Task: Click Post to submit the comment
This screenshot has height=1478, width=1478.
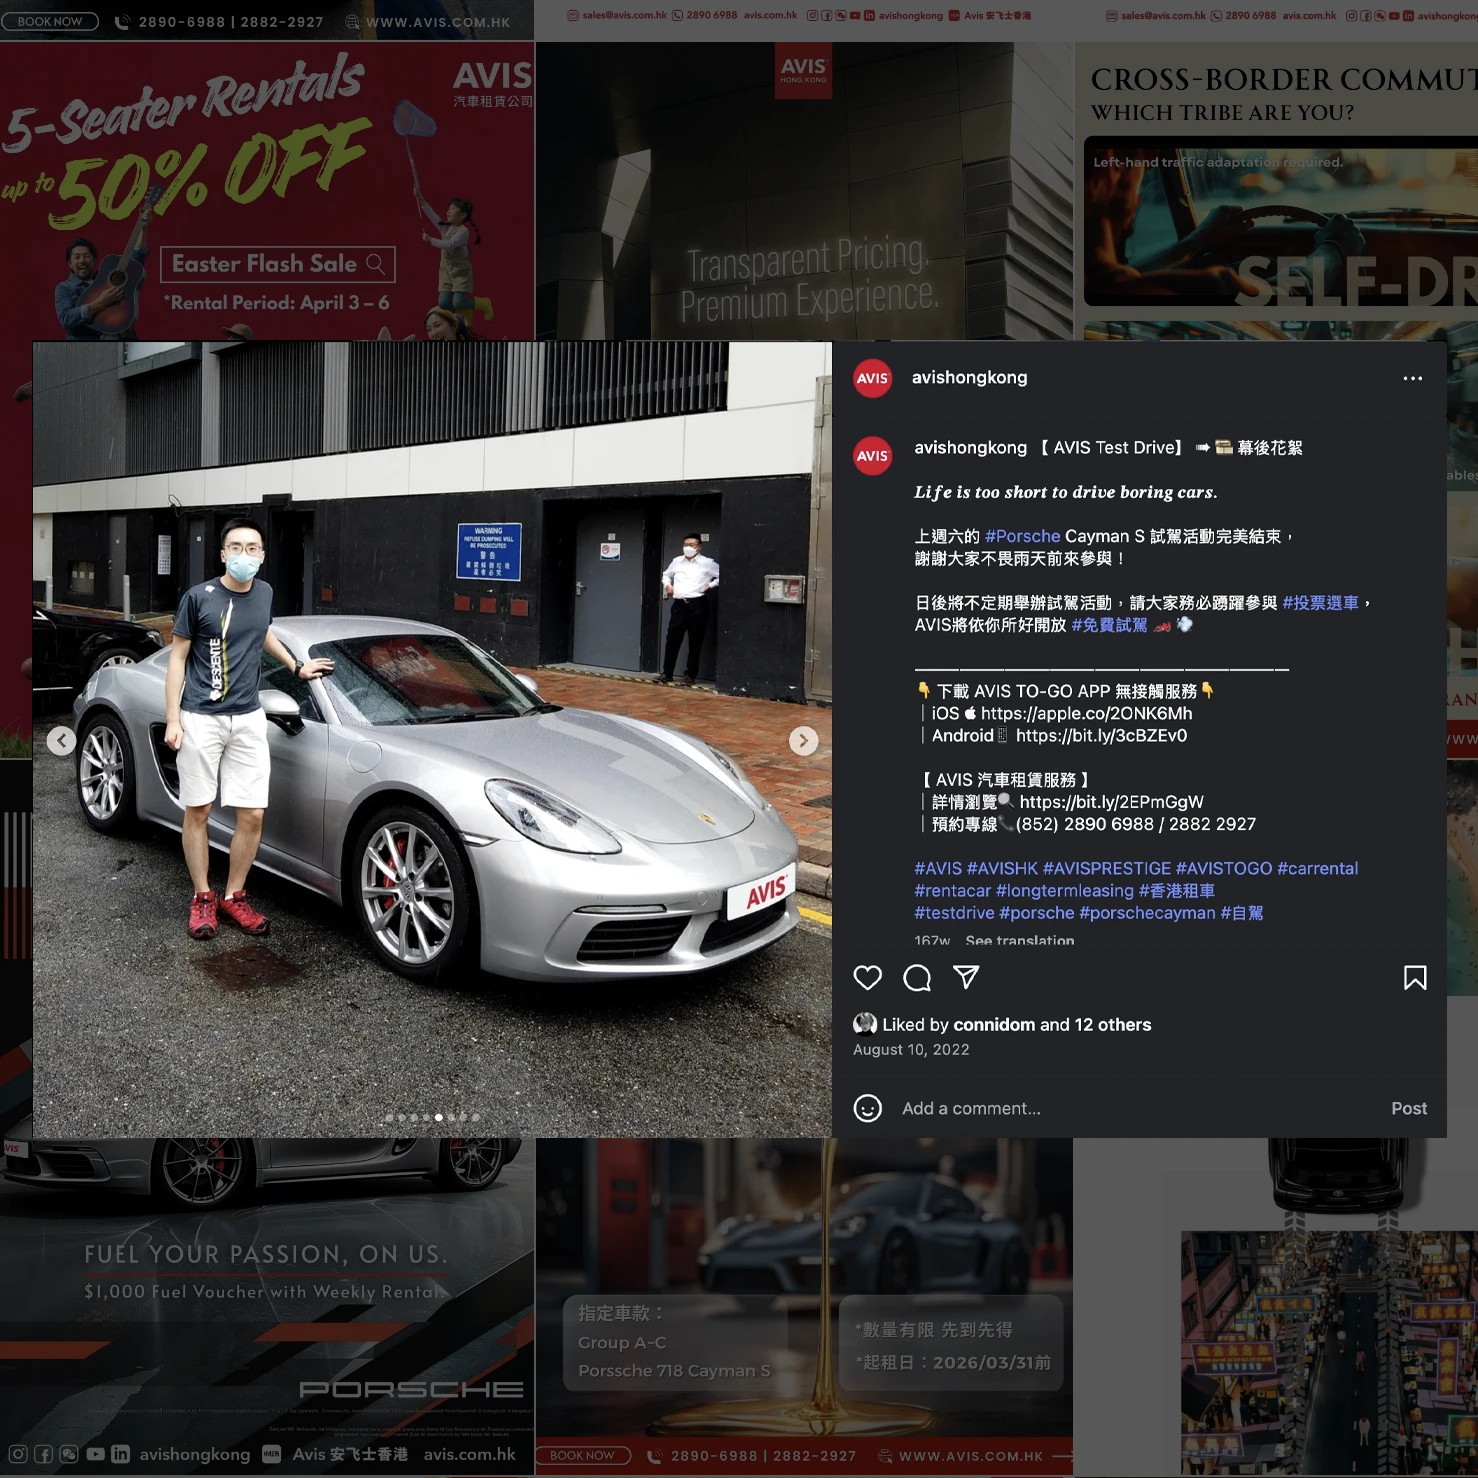Action: point(1408,1108)
